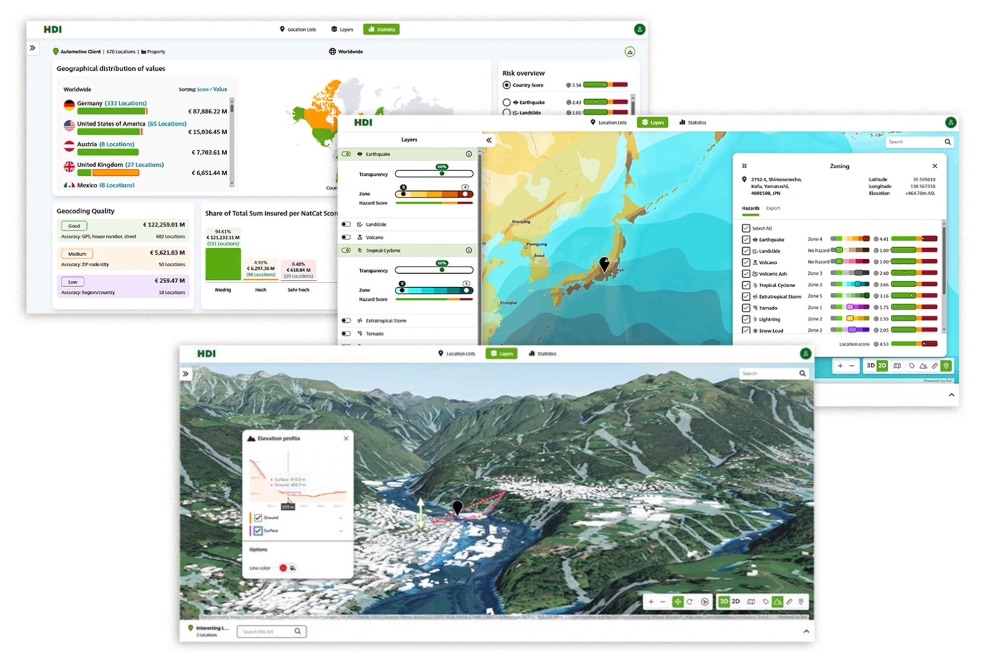The width and height of the screenshot is (999, 656).
Task: Close the Zoning panel
Action: tap(935, 166)
